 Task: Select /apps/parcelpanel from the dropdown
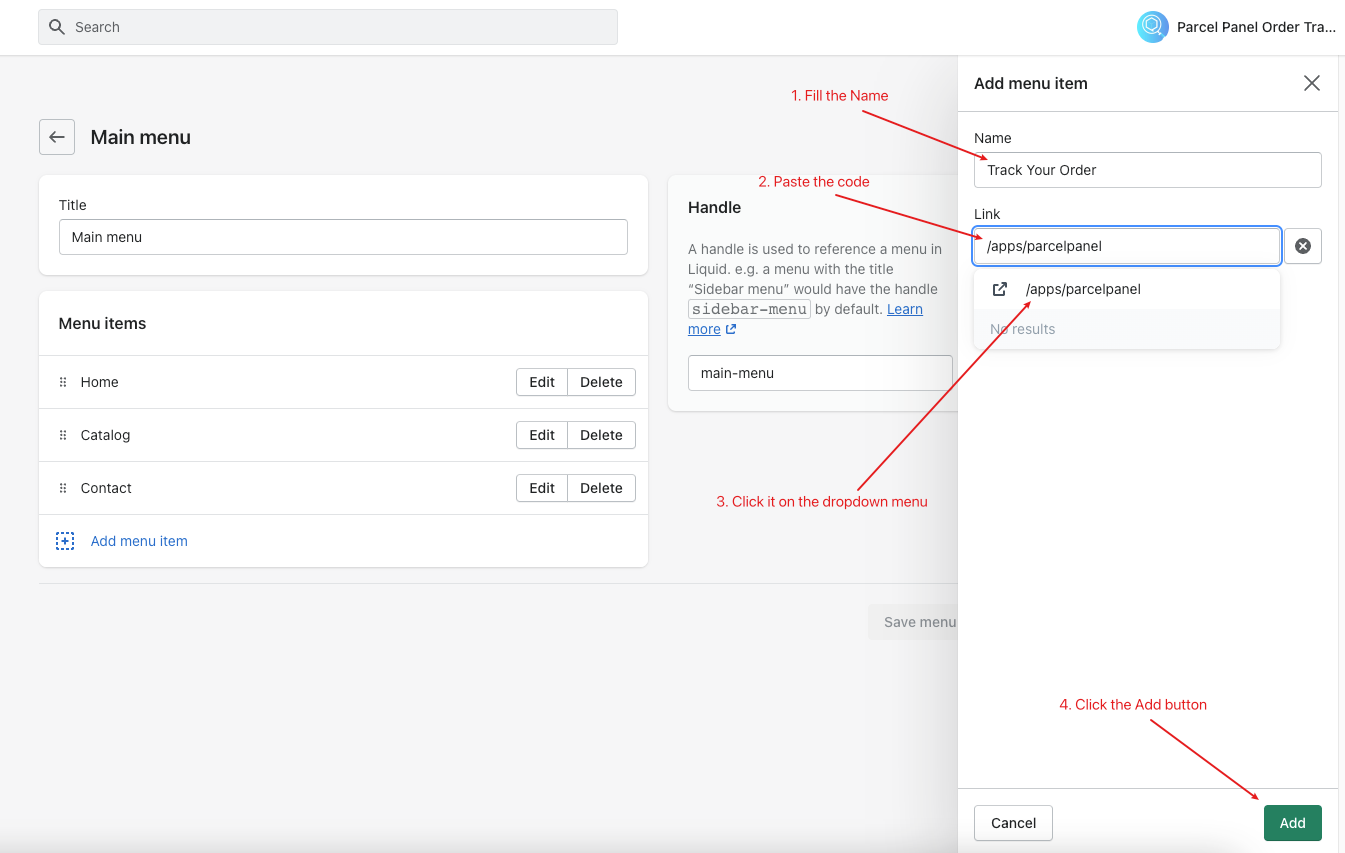point(1127,289)
